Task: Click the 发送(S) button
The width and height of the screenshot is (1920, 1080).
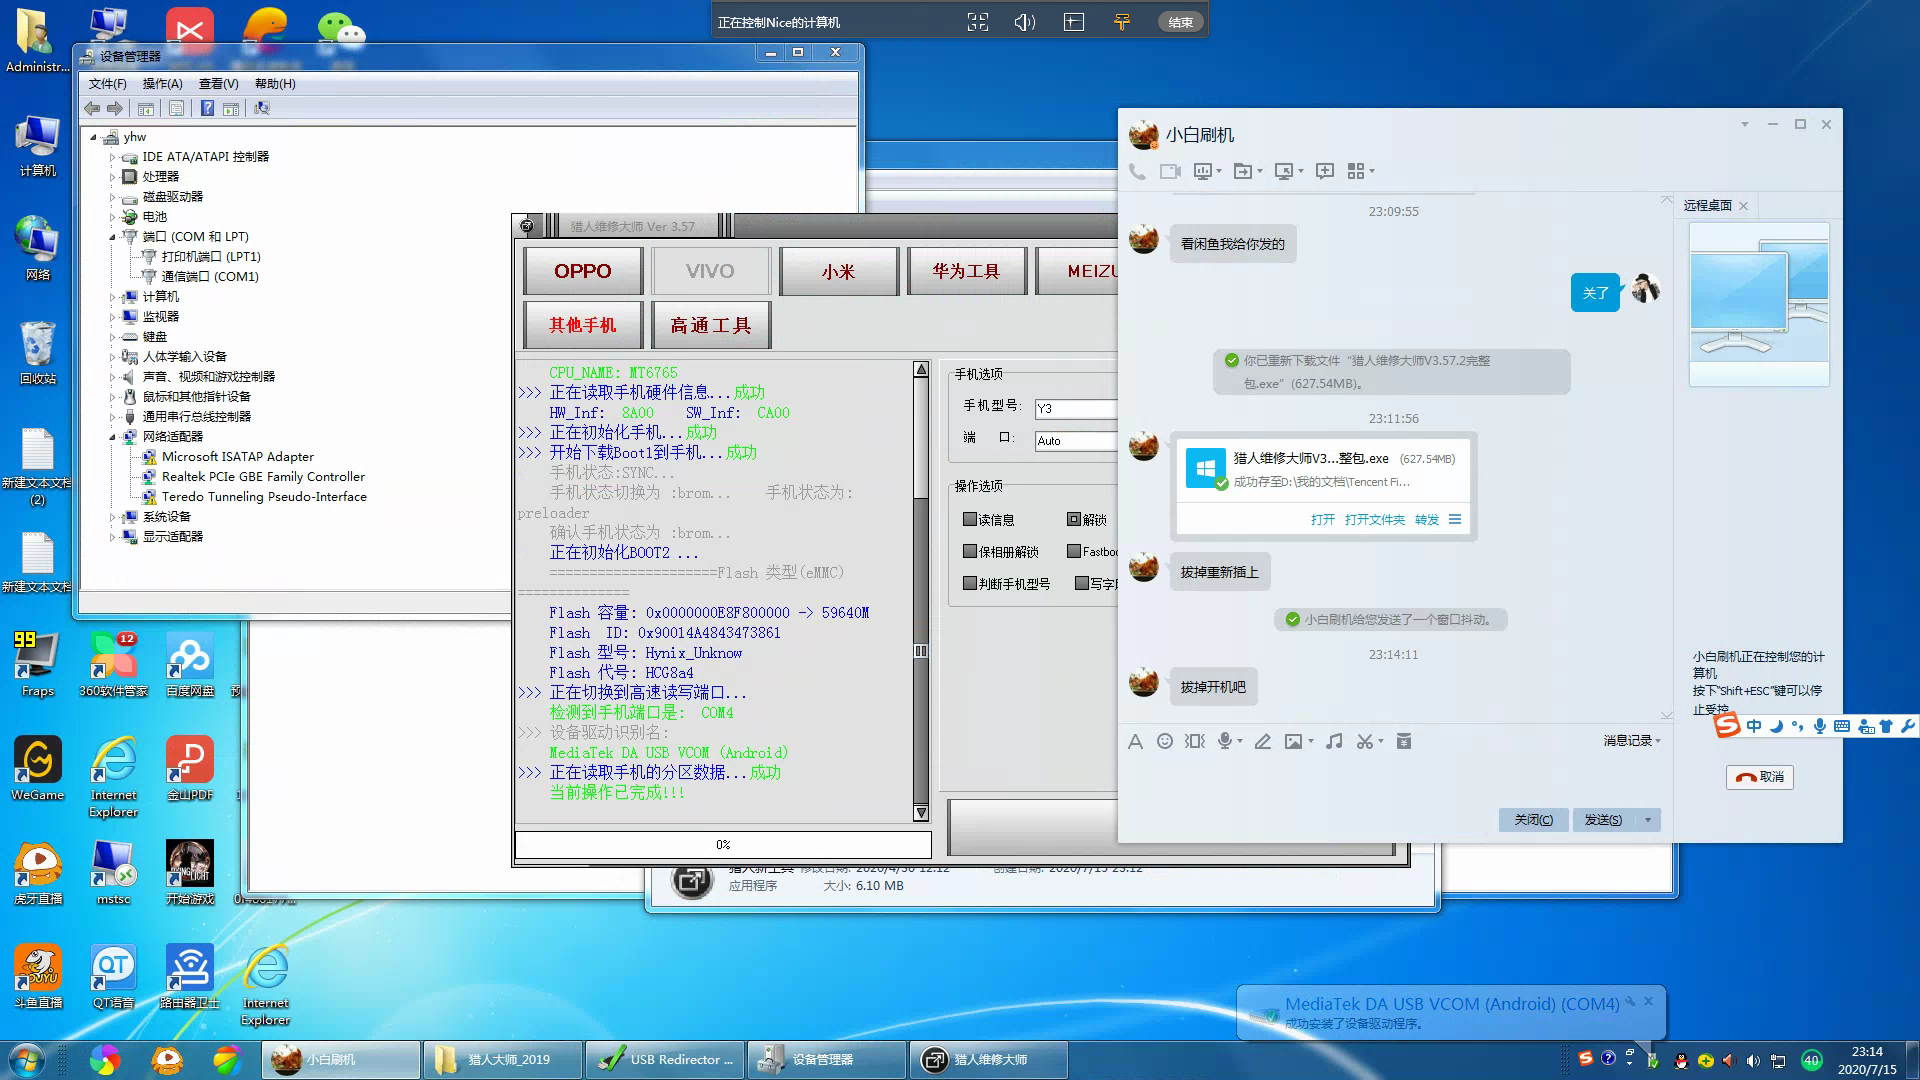Action: [1604, 820]
